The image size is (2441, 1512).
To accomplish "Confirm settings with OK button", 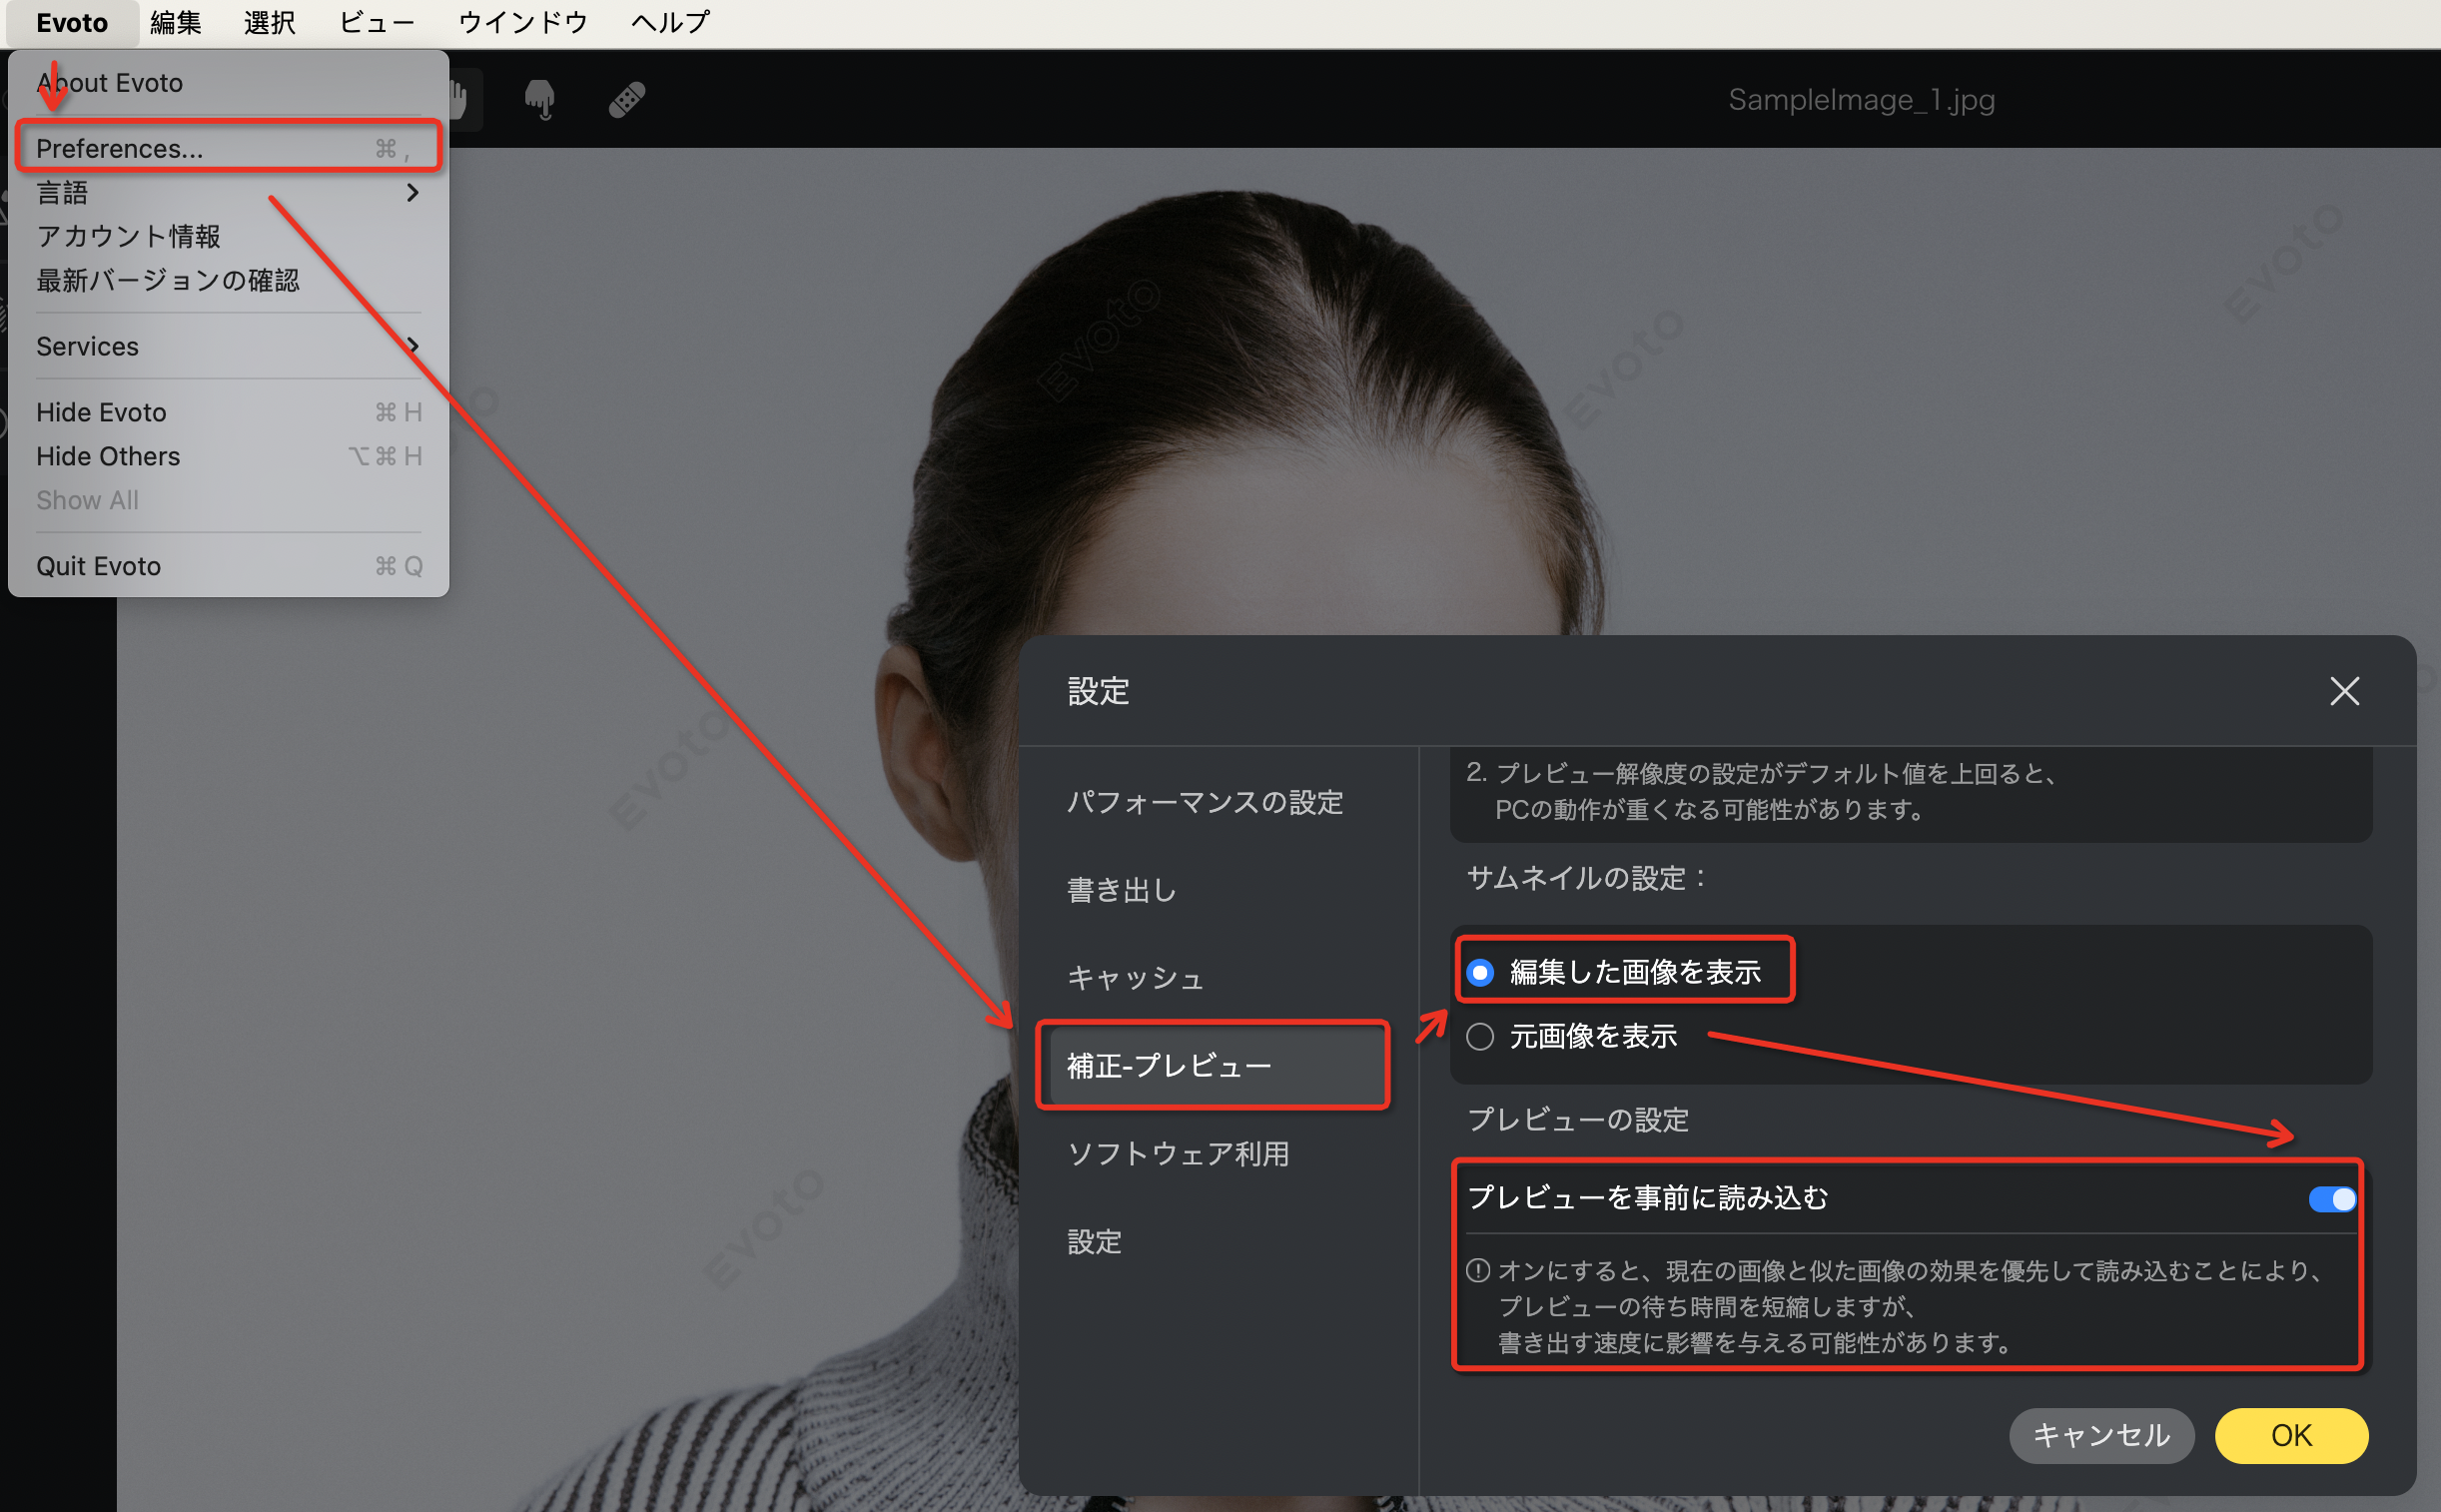I will coord(2290,1435).
